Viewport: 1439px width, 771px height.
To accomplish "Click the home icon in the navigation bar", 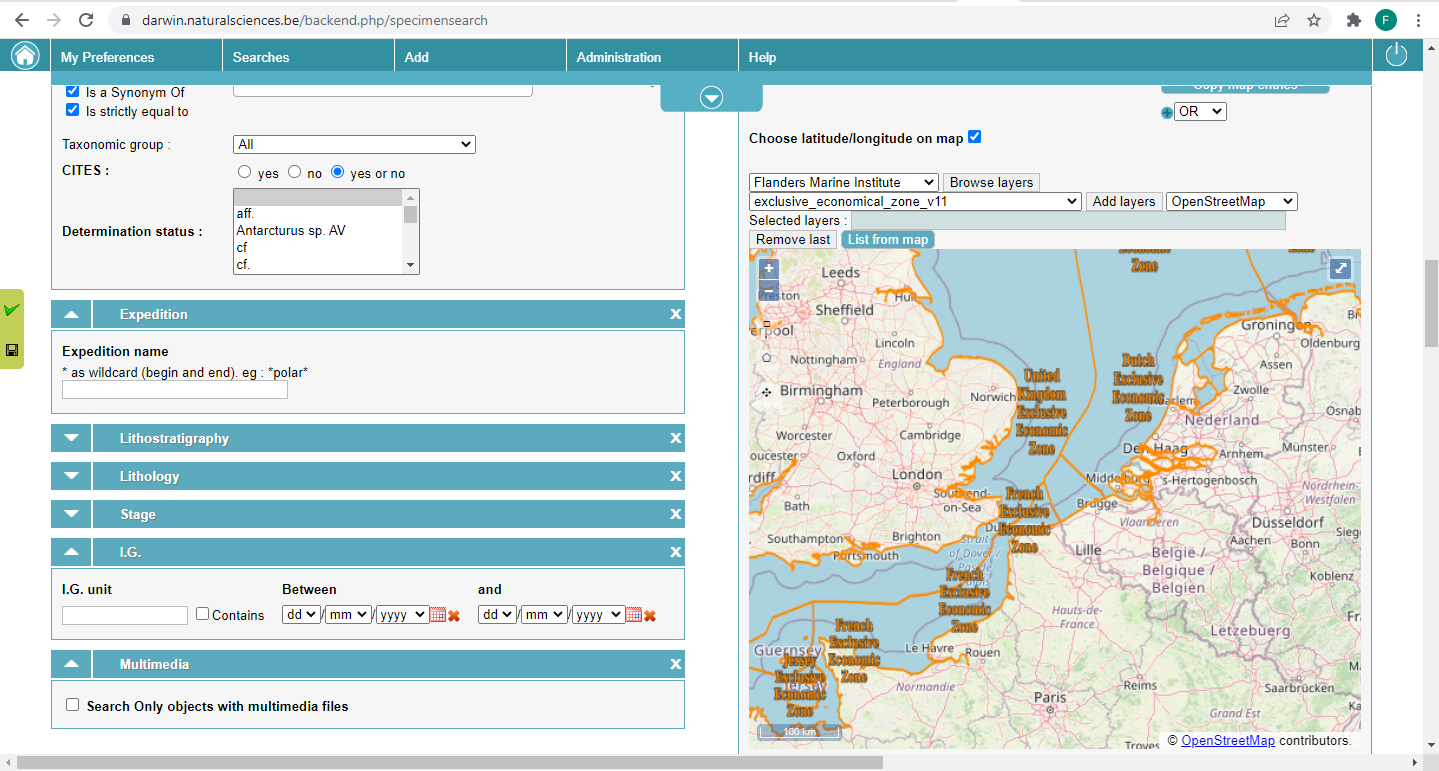I will point(25,56).
